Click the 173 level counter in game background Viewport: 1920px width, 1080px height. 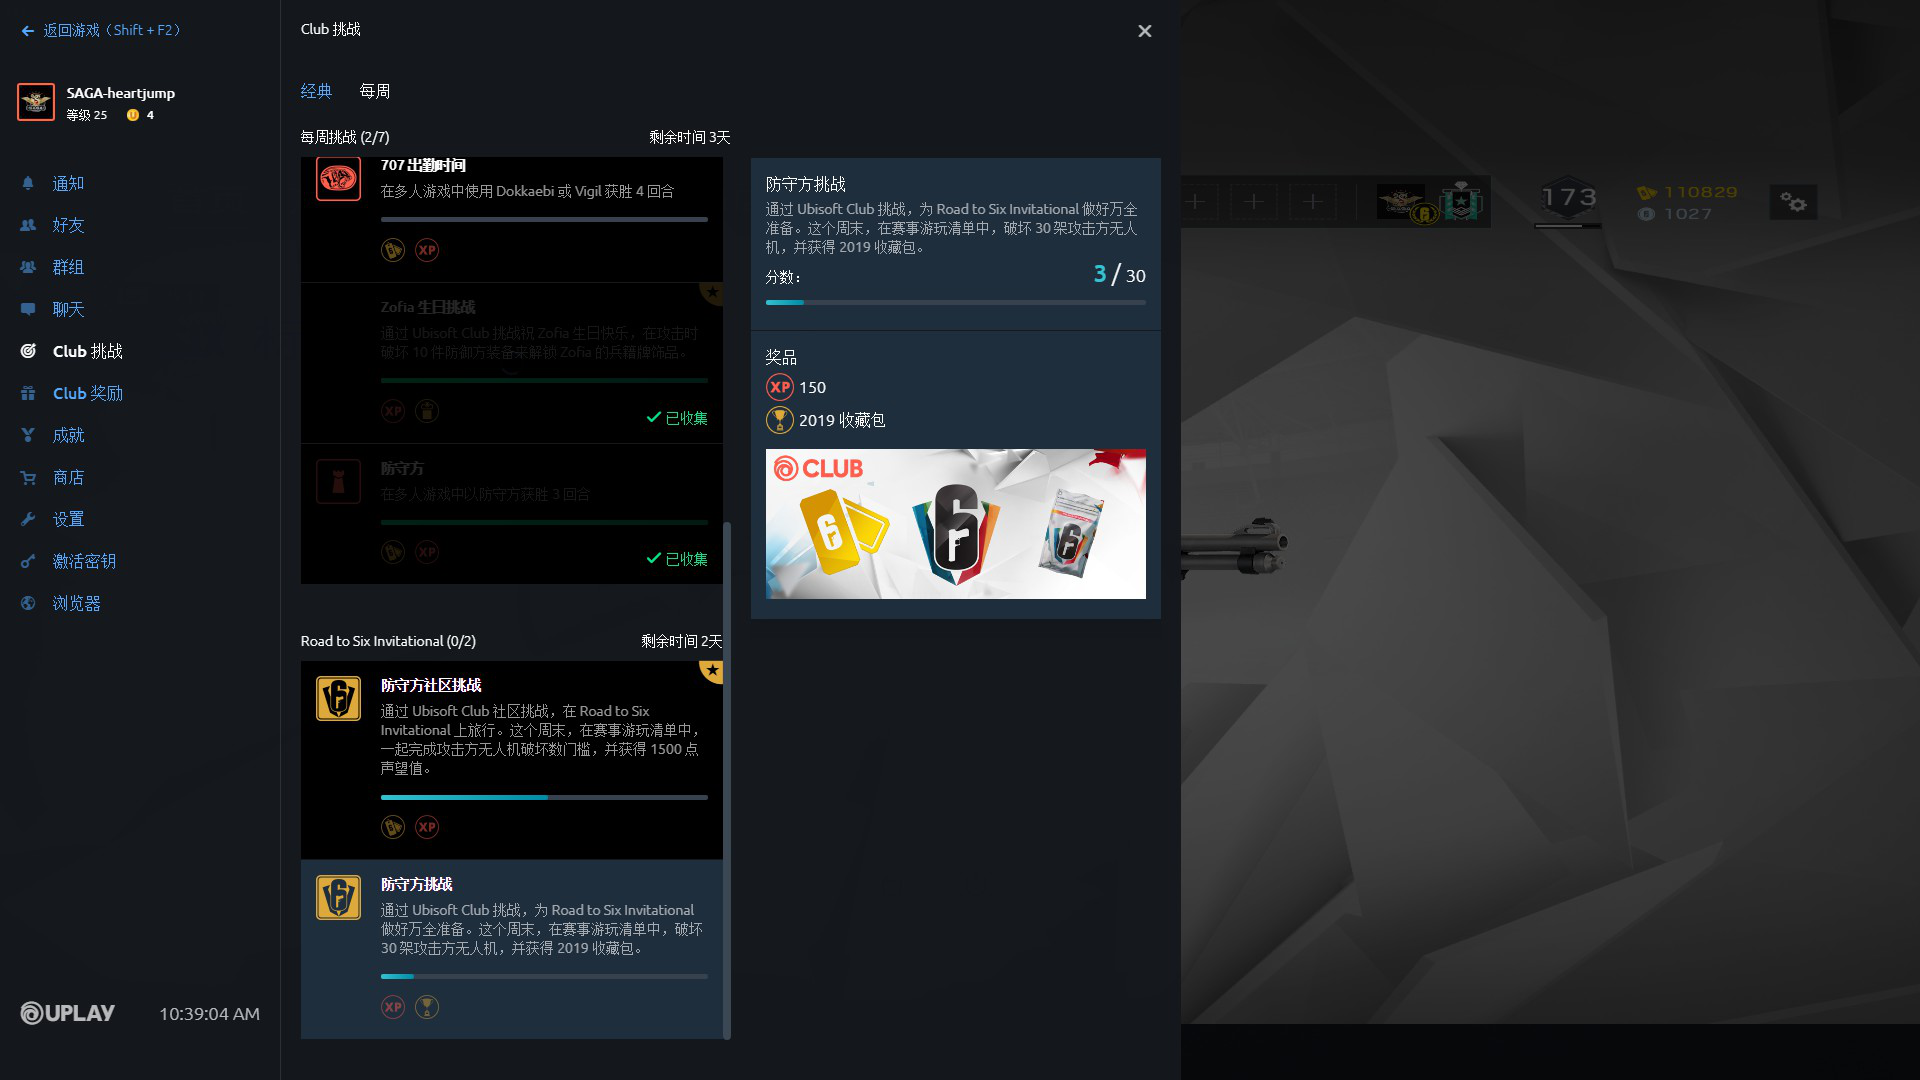point(1568,198)
